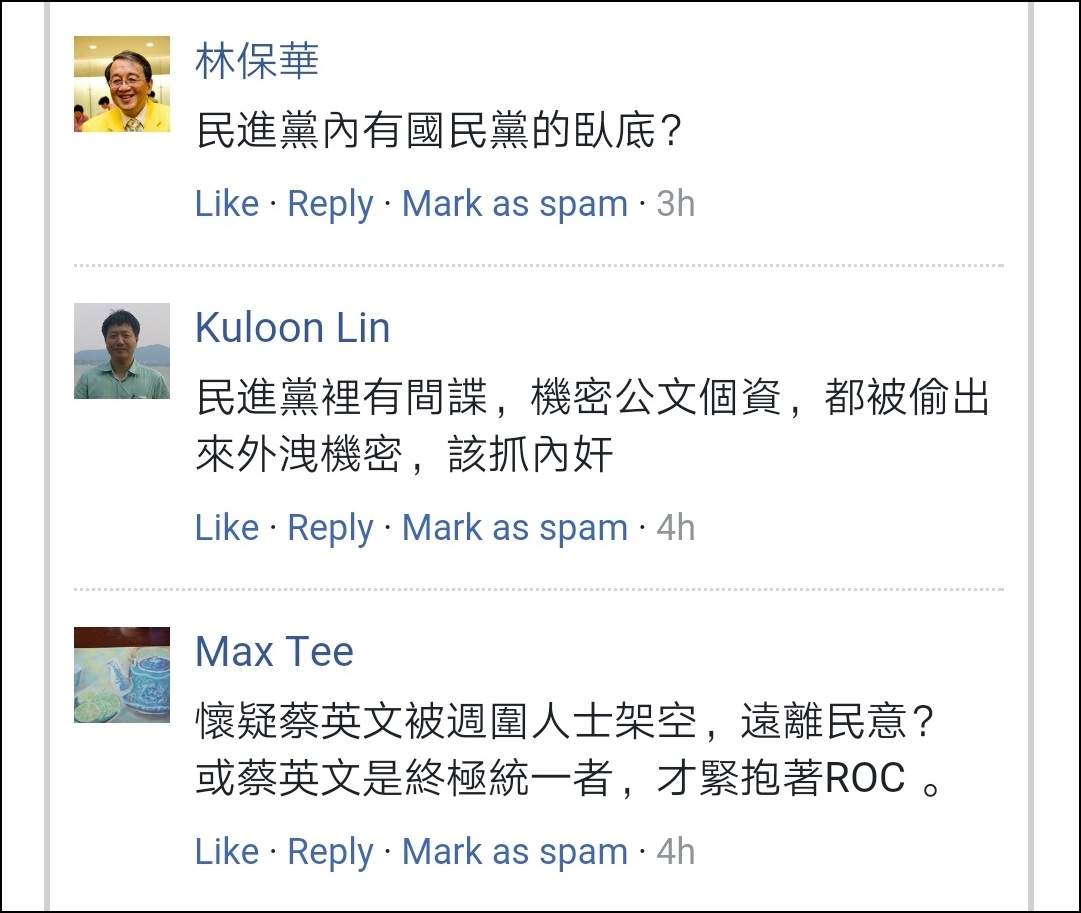This screenshot has width=1081, height=913.
Task: Open the Kuloon Lin profile name
Action: pos(292,328)
